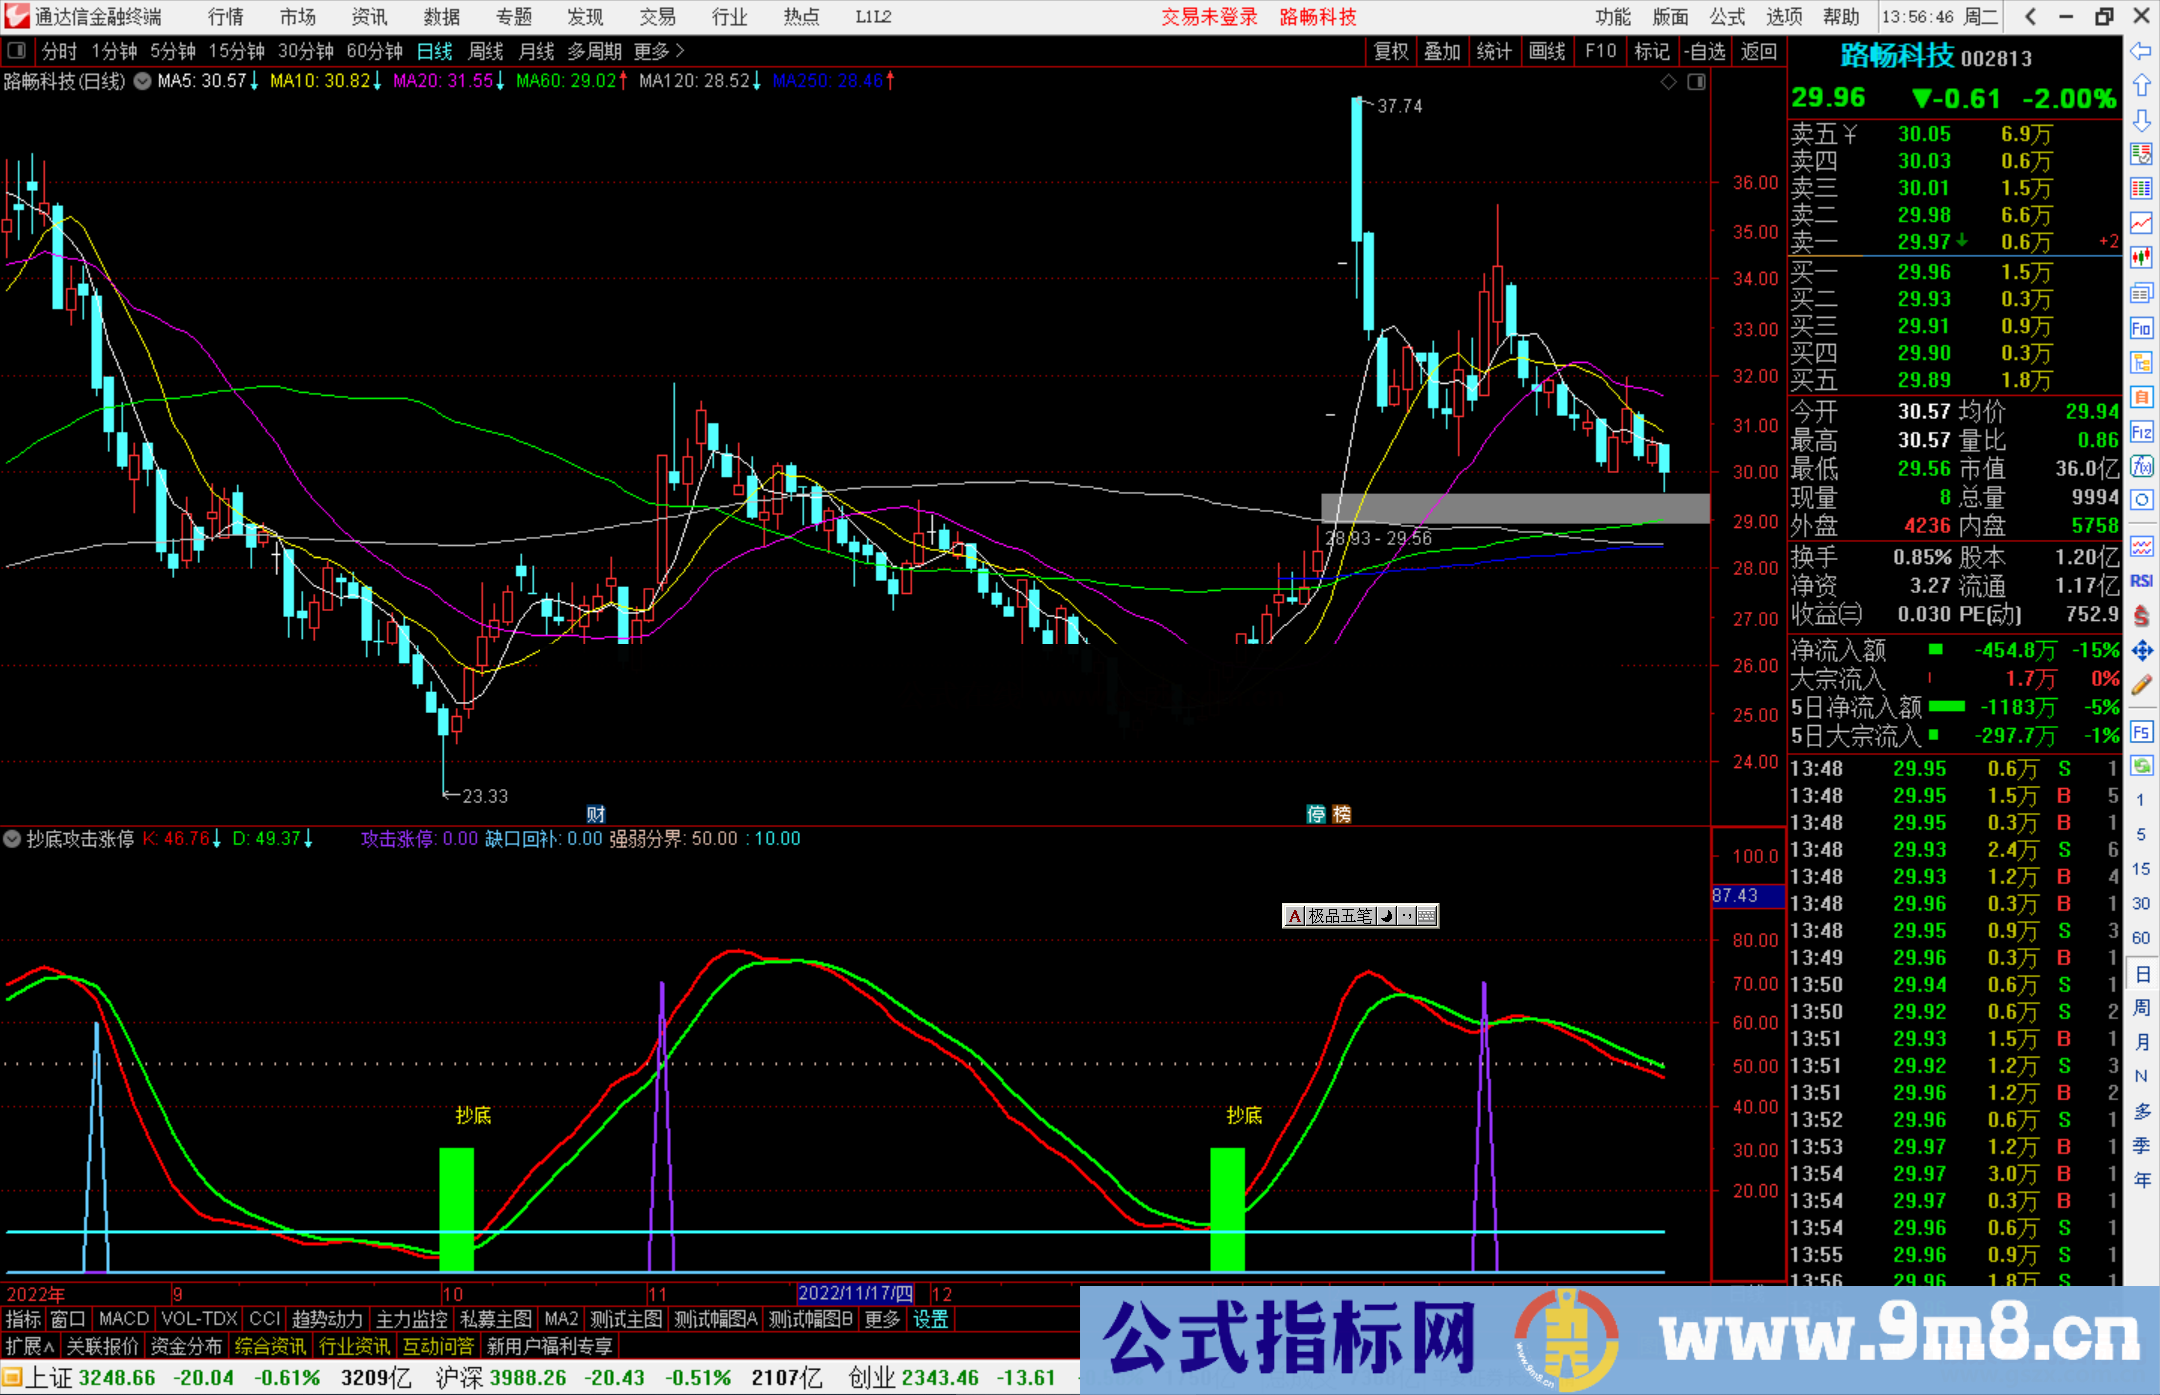Click the first green 抄底 signal bar
The image size is (2160, 1395).
[x=456, y=1209]
